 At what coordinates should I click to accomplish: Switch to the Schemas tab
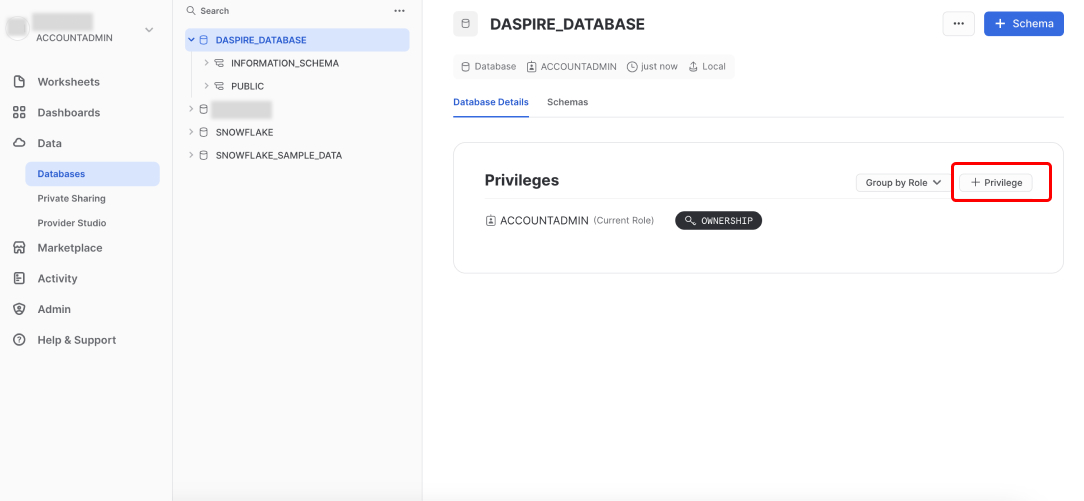(x=568, y=102)
